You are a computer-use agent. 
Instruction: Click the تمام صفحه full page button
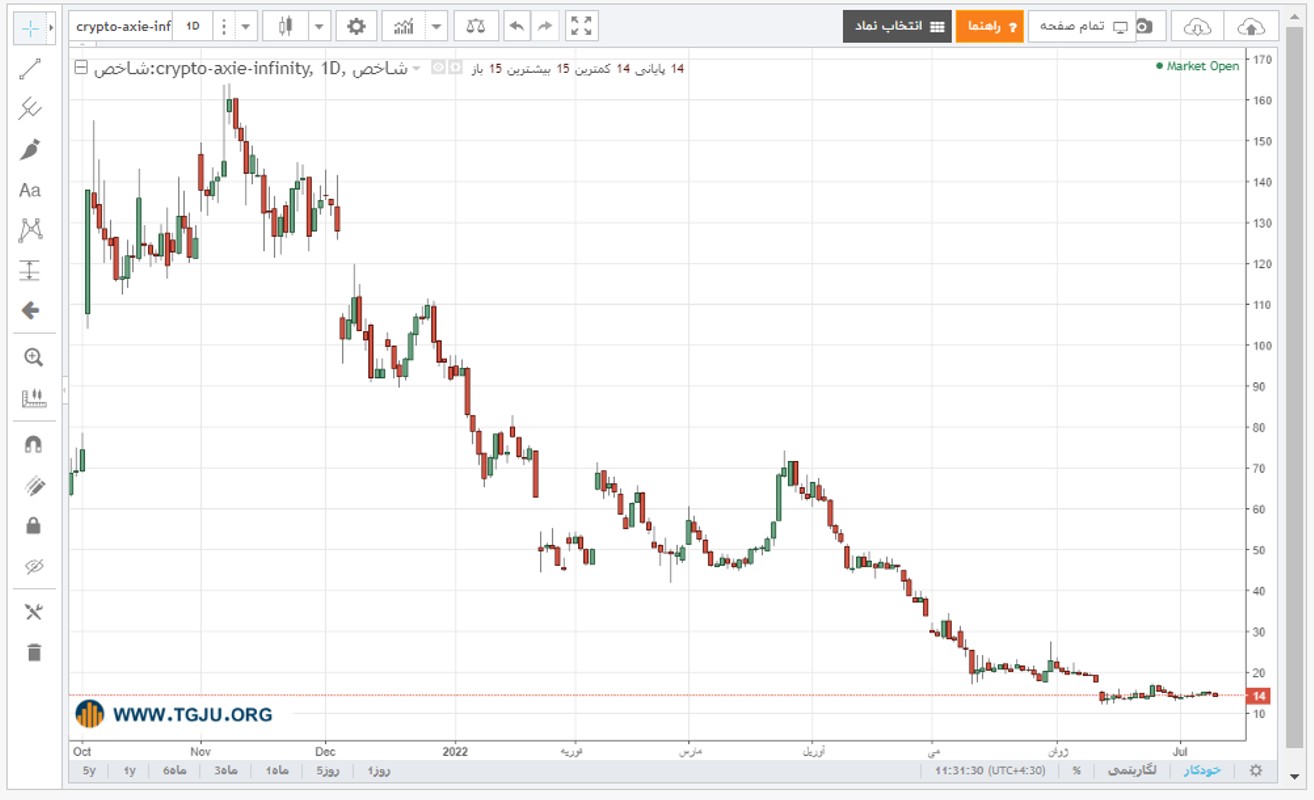[1082, 27]
